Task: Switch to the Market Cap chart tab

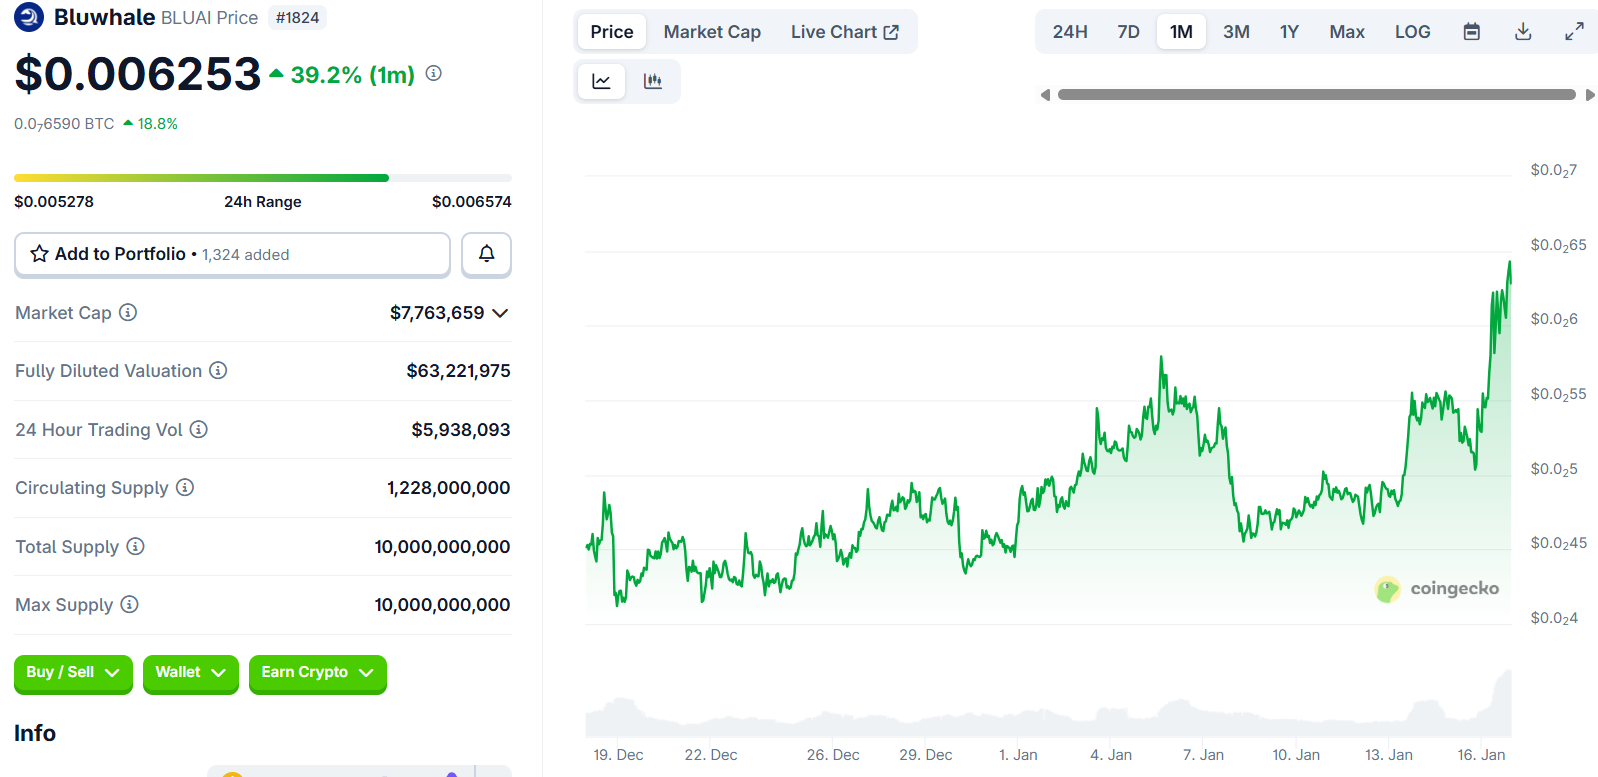Action: 712,32
